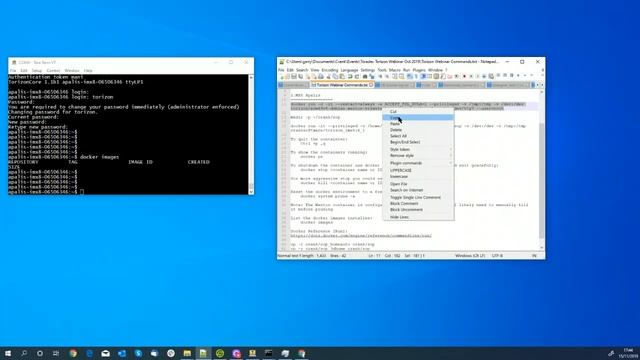Click docker.com reference link in document
Viewport: 640px width, 360px height.
point(361,236)
